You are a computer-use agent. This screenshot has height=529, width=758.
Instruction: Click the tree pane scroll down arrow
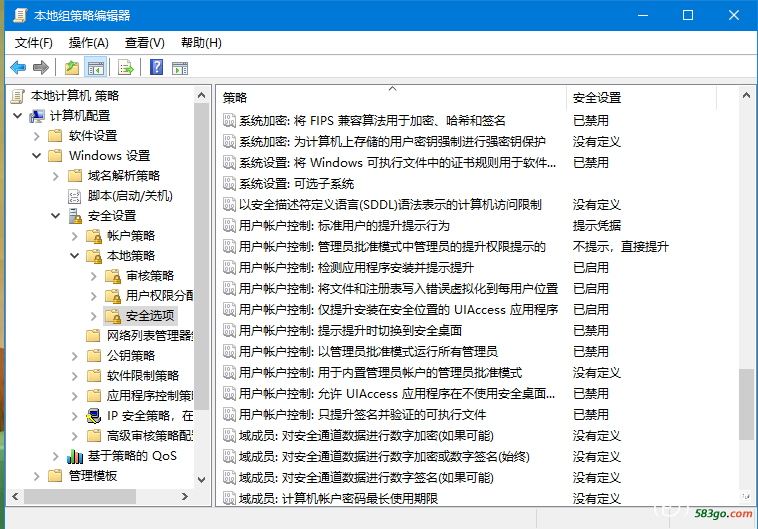202,480
